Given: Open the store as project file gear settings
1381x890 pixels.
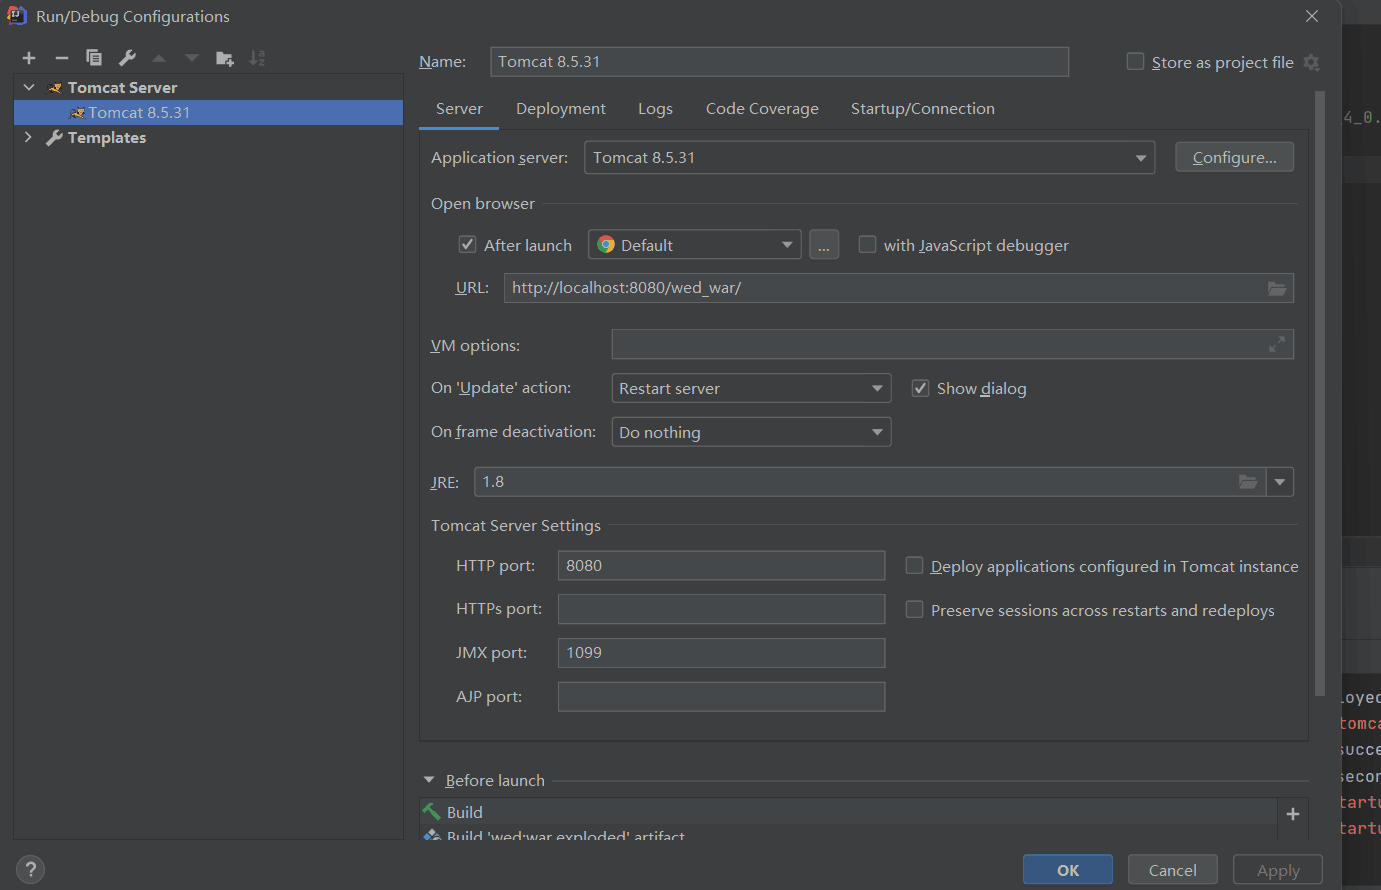Looking at the screenshot, I should (1312, 62).
